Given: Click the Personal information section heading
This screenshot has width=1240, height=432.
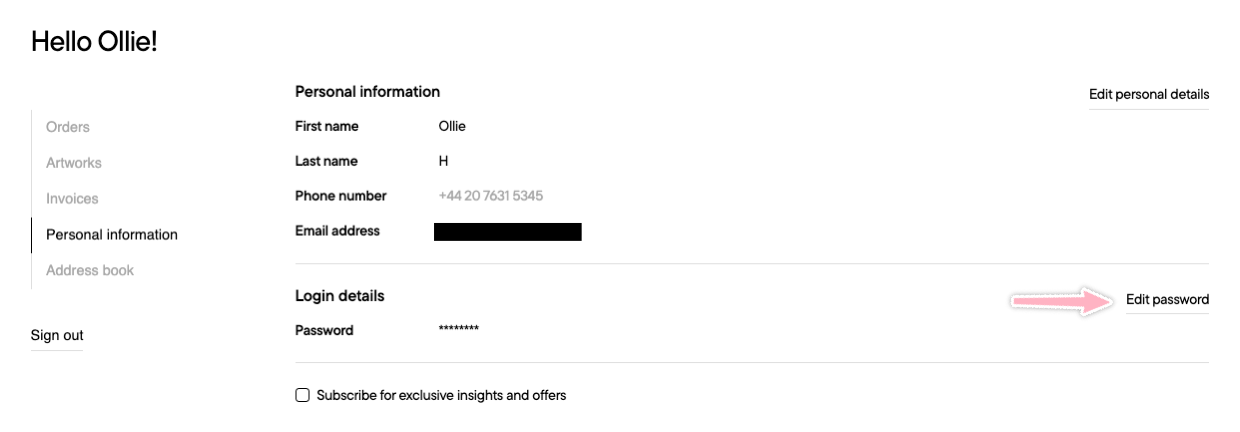Looking at the screenshot, I should pos(367,92).
